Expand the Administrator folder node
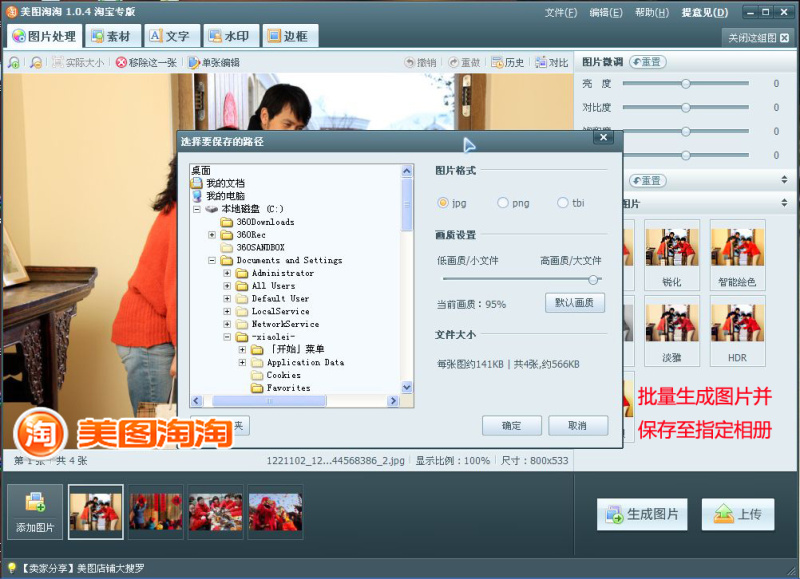 tap(227, 273)
